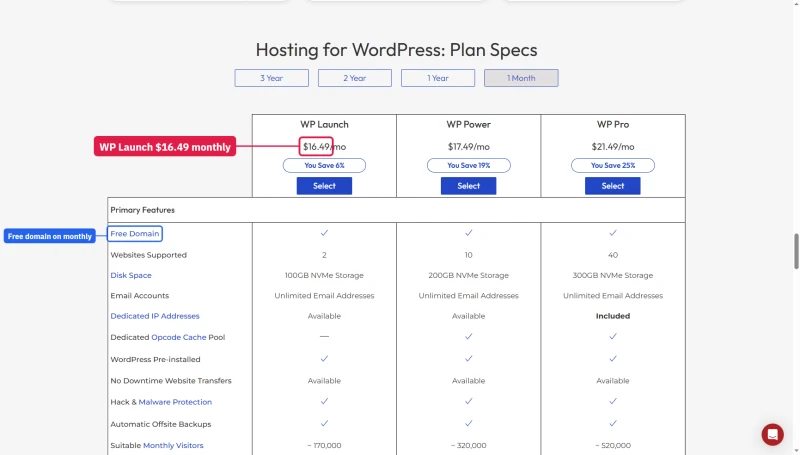Click WP Pro websites supported value 40

pos(613,255)
